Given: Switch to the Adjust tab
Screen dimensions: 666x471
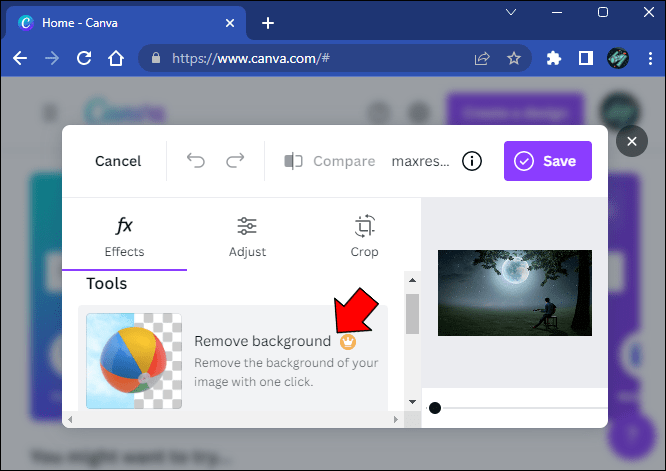Looking at the screenshot, I should [247, 236].
